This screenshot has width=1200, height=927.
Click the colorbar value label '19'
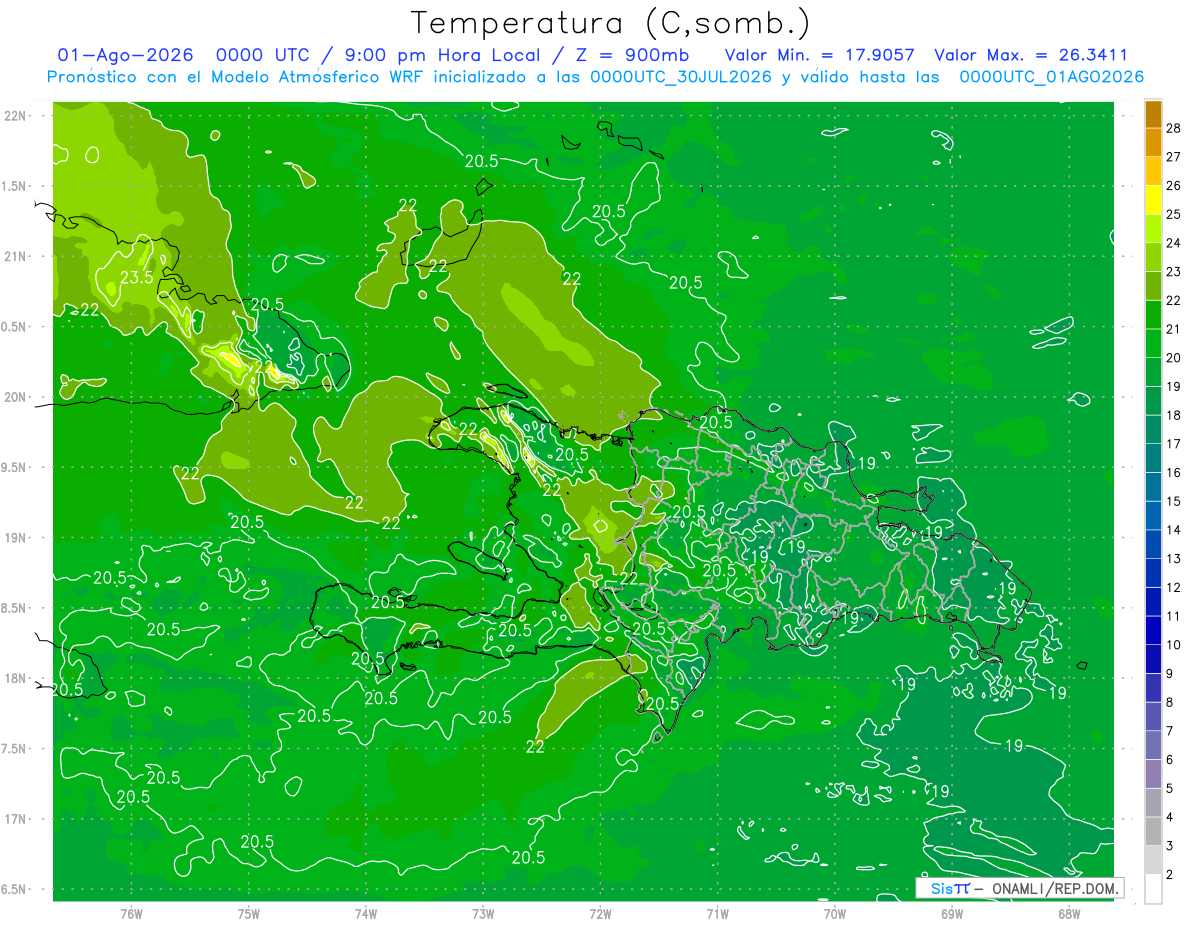1174,386
